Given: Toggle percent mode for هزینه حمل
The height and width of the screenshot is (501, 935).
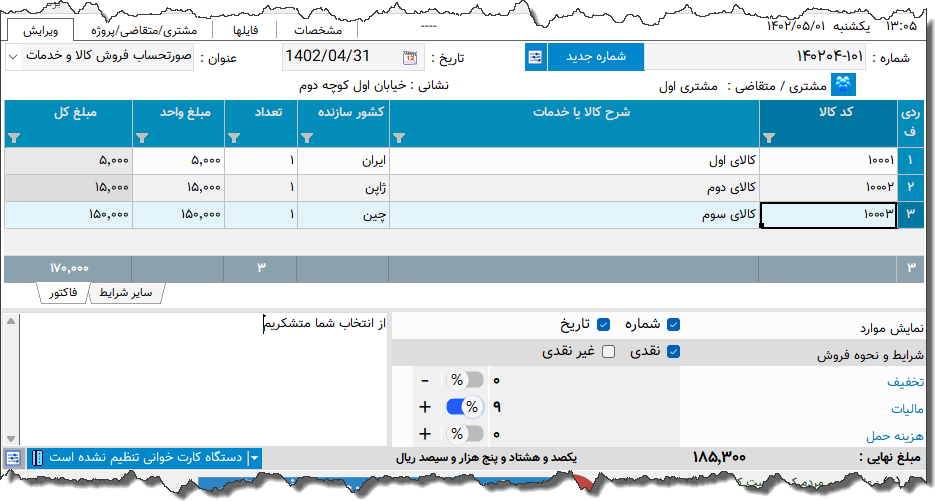Looking at the screenshot, I should coord(465,434).
